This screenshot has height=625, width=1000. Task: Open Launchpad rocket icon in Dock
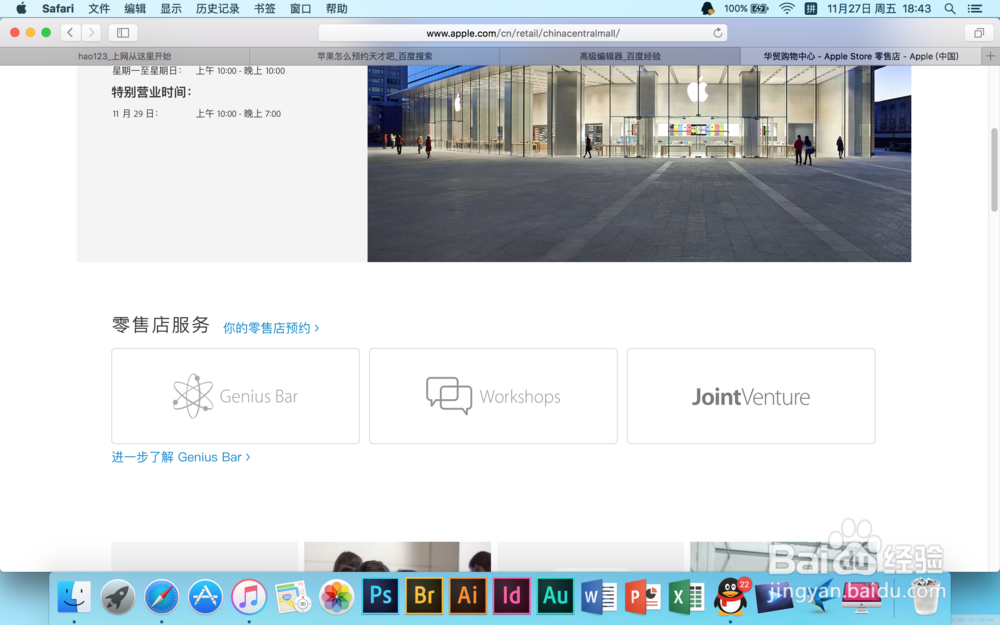117,597
